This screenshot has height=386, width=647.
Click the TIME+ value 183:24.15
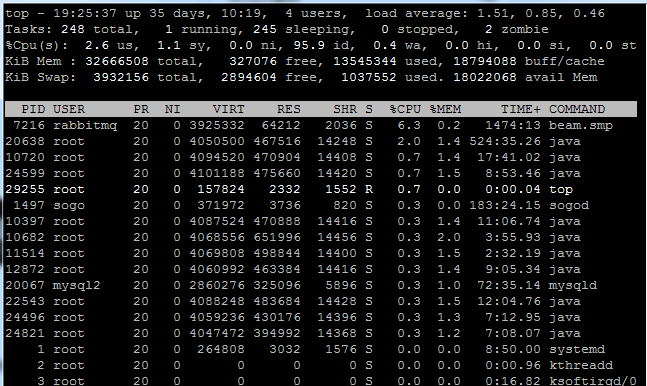tap(505, 205)
